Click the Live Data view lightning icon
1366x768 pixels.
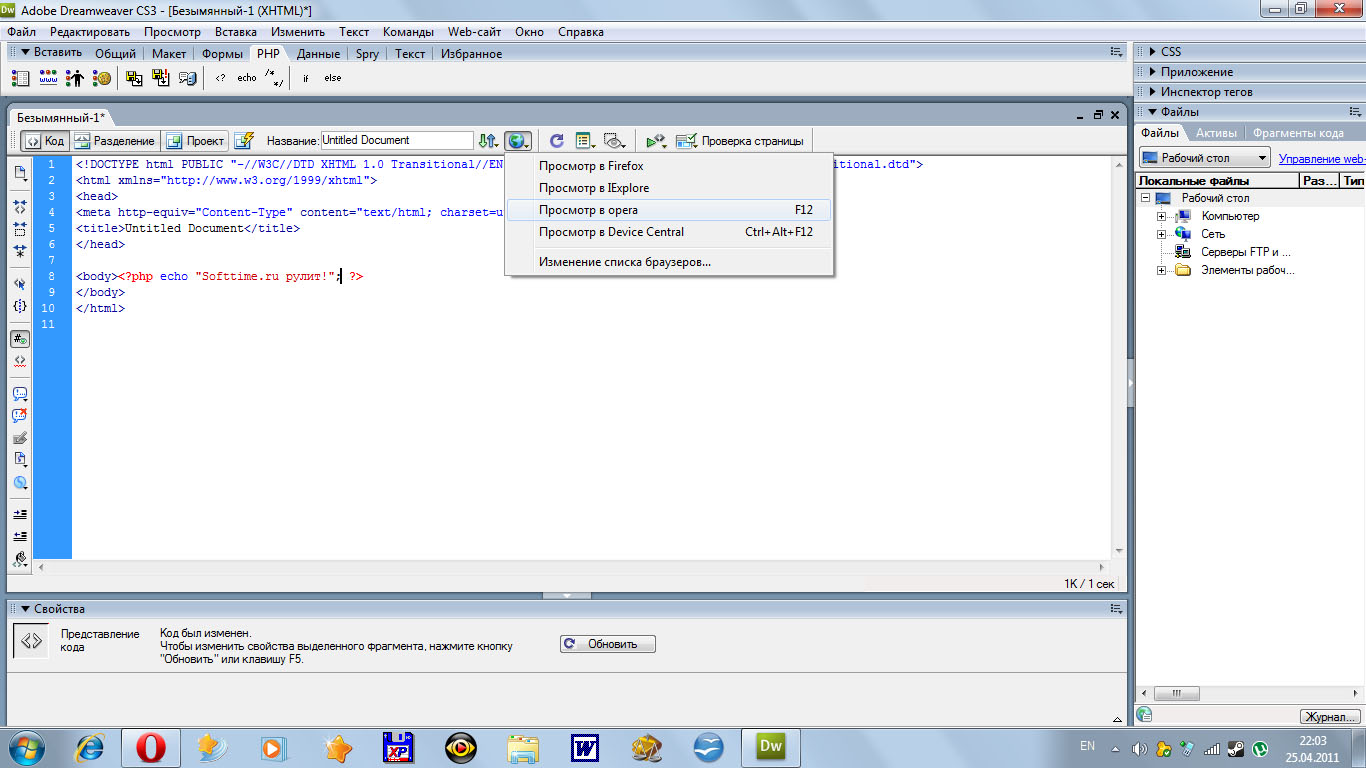243,141
